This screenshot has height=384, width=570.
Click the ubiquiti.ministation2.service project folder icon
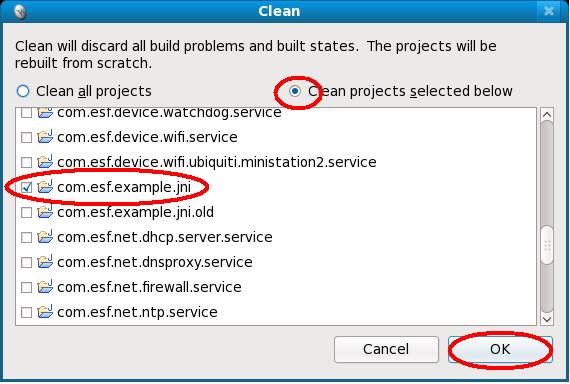[45, 162]
